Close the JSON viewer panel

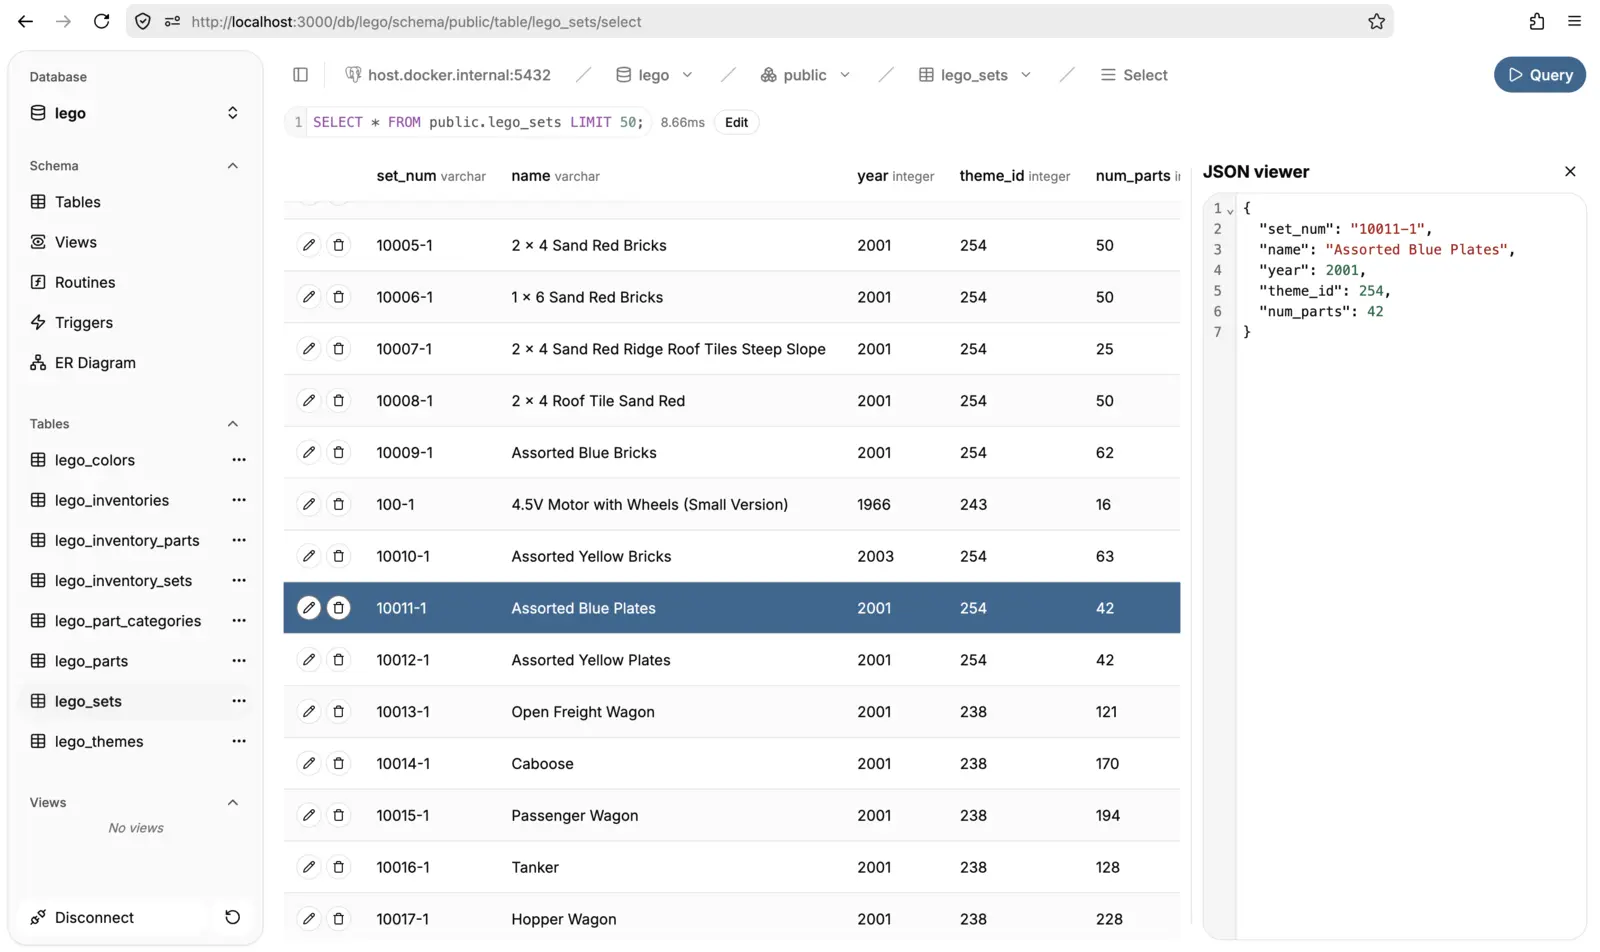click(x=1570, y=172)
